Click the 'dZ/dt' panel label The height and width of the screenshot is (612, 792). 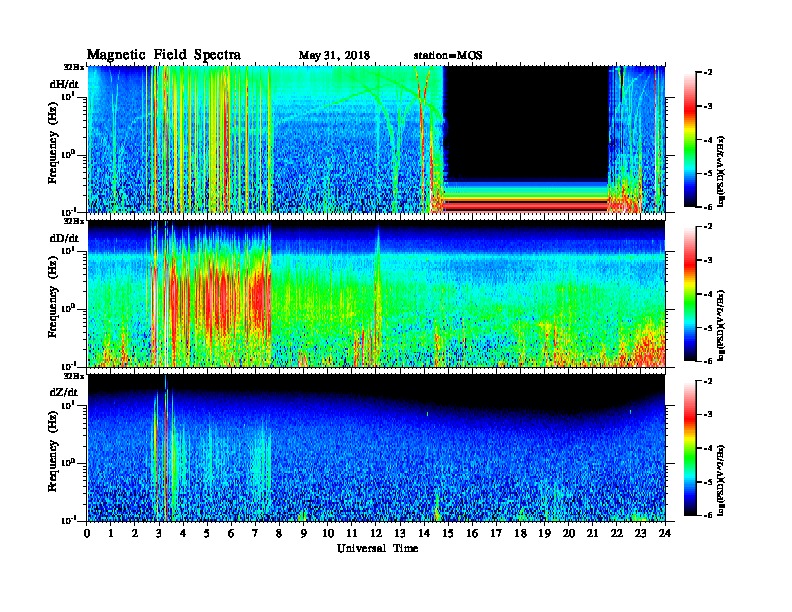click(64, 392)
